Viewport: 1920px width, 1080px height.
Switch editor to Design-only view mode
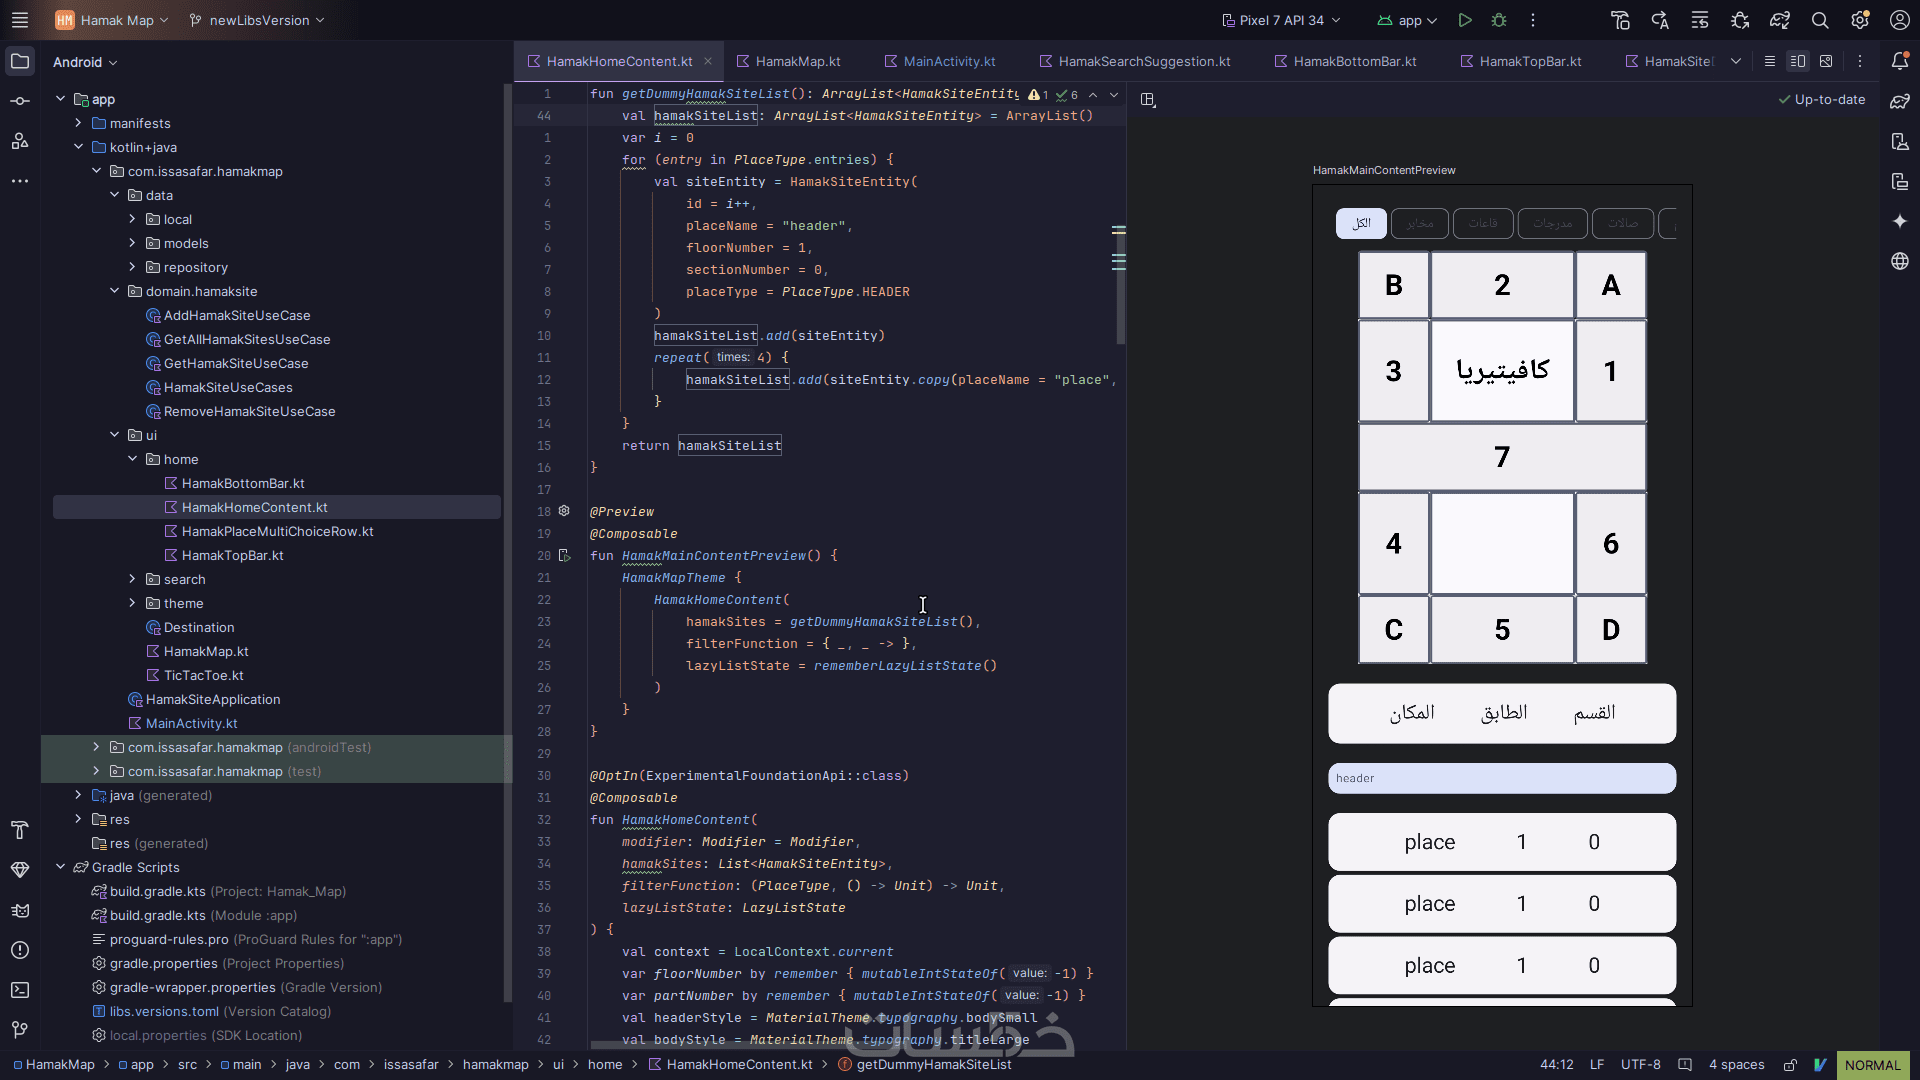click(1826, 61)
